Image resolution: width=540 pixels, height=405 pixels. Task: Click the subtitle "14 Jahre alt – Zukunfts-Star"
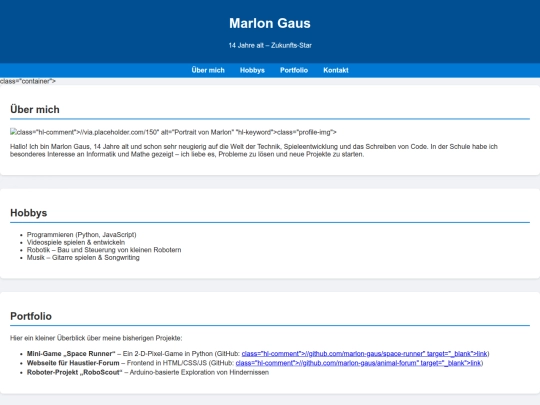[270, 45]
